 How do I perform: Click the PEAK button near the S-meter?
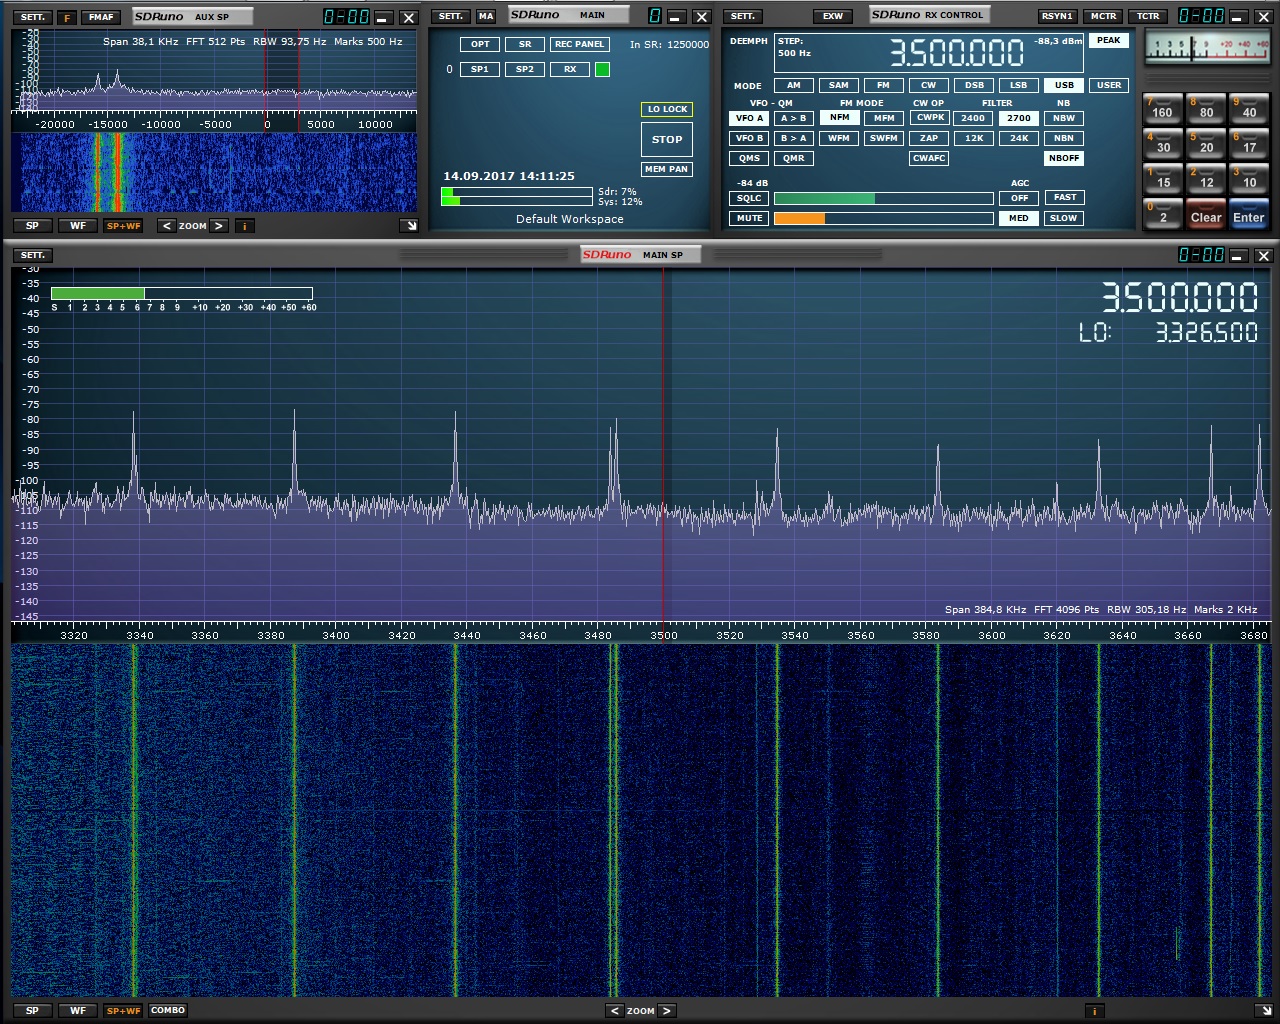[1109, 40]
